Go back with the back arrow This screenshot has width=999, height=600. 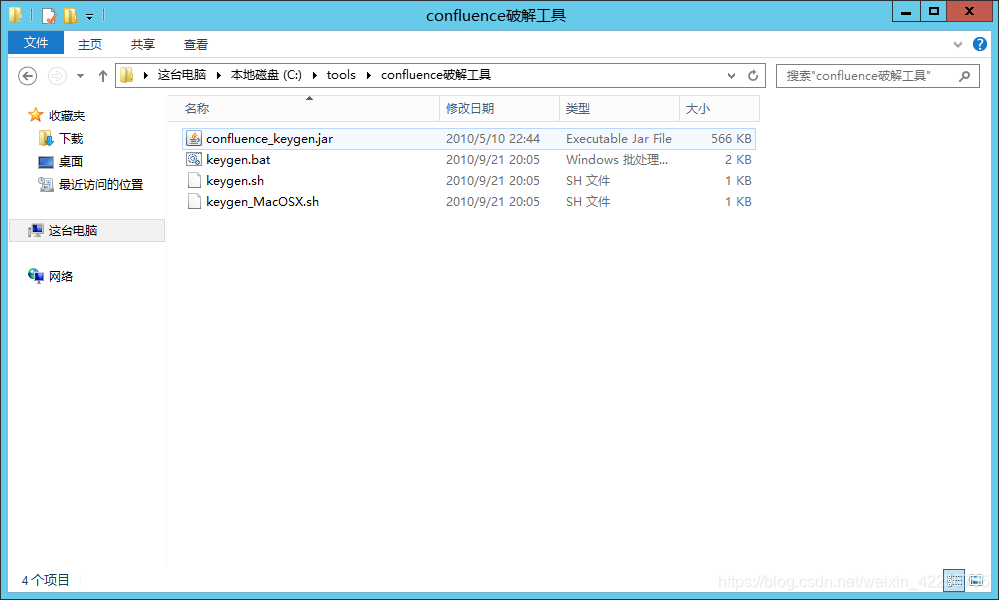coord(27,76)
